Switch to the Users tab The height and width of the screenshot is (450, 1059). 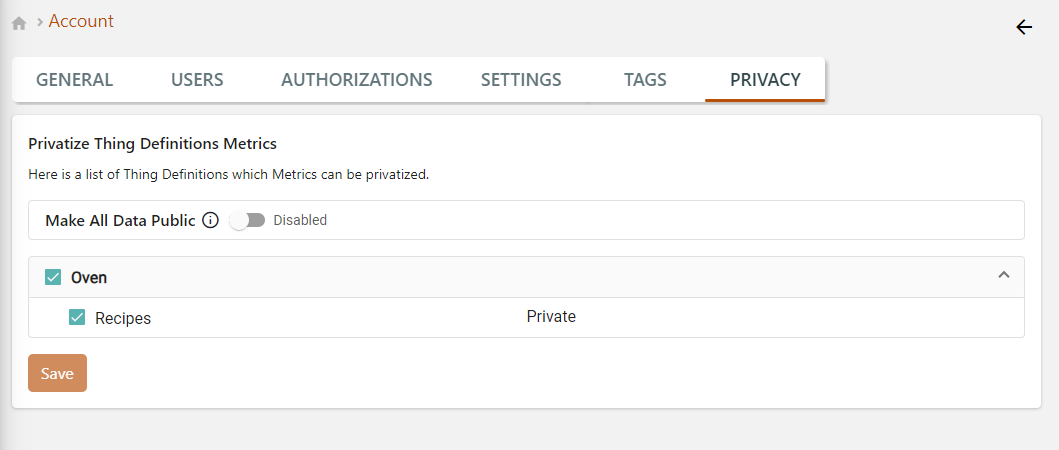click(197, 80)
